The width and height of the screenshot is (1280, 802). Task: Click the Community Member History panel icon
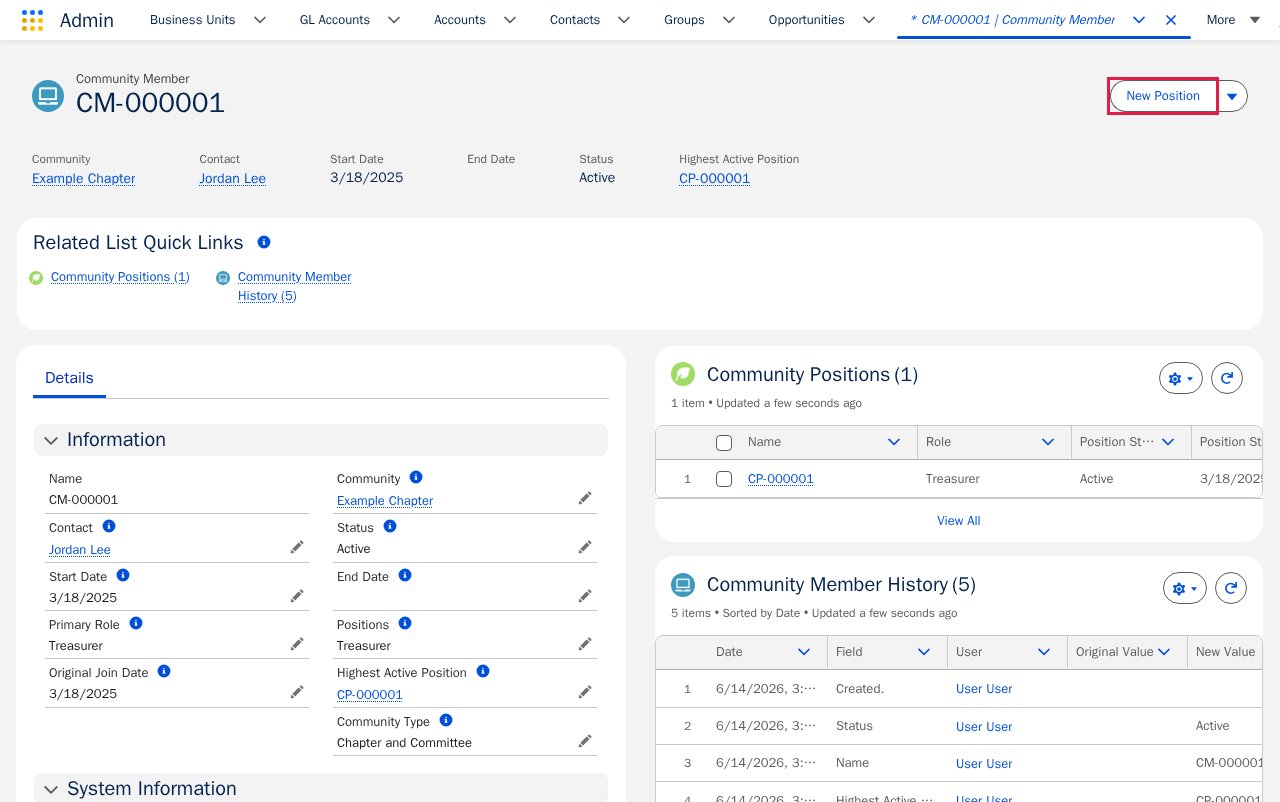[x=683, y=584]
